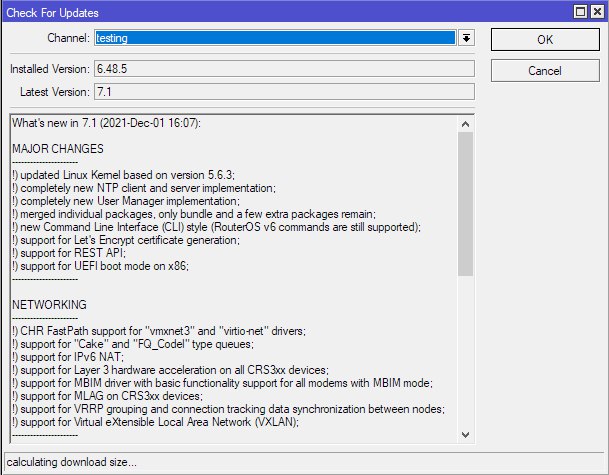Click the OK button
The height and width of the screenshot is (475, 609).
(x=545, y=39)
